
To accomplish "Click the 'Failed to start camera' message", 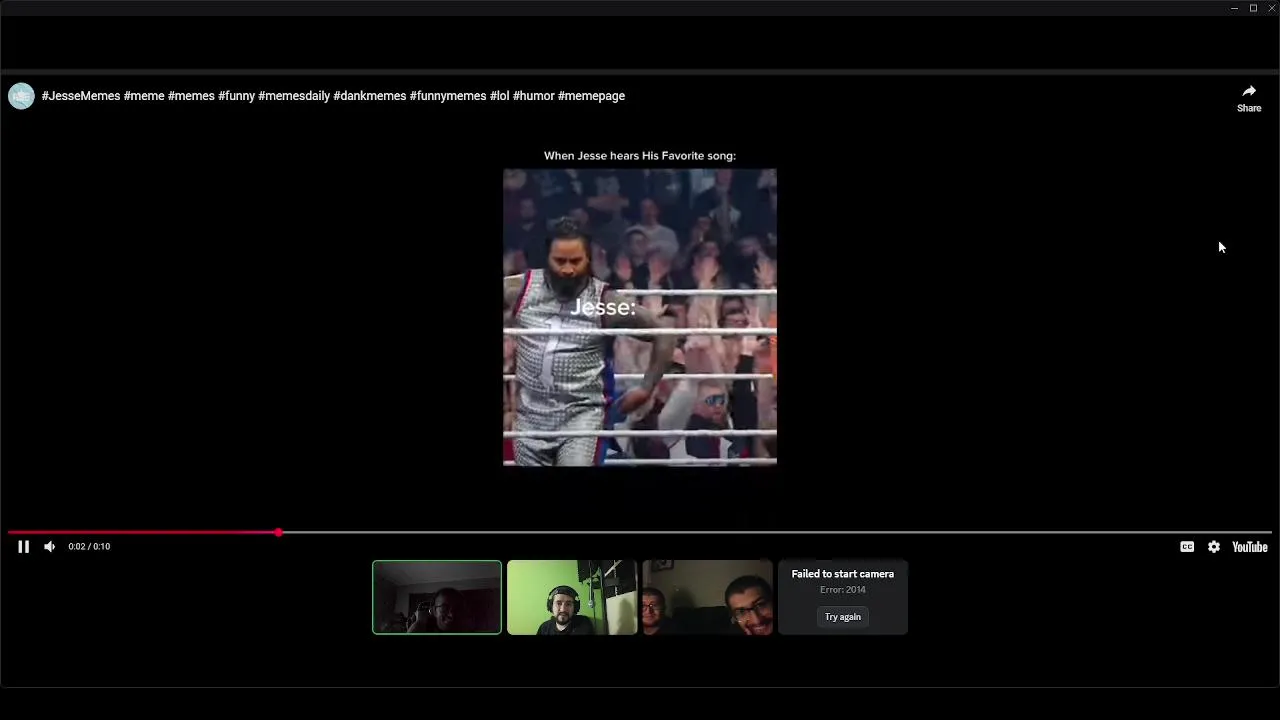I will 843,574.
